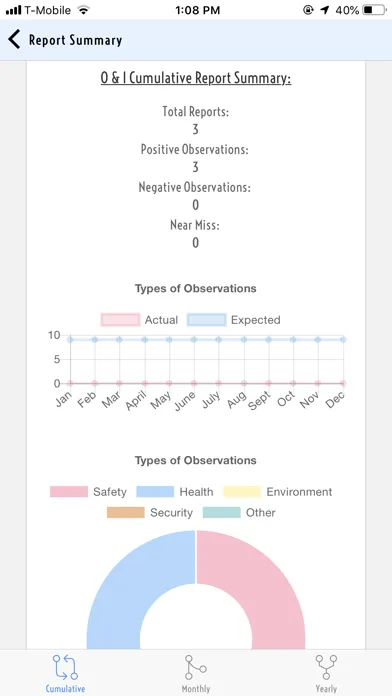Viewport: 392px width, 696px height.
Task: Click the Actual data point for Dec
Action: [x=343, y=383]
